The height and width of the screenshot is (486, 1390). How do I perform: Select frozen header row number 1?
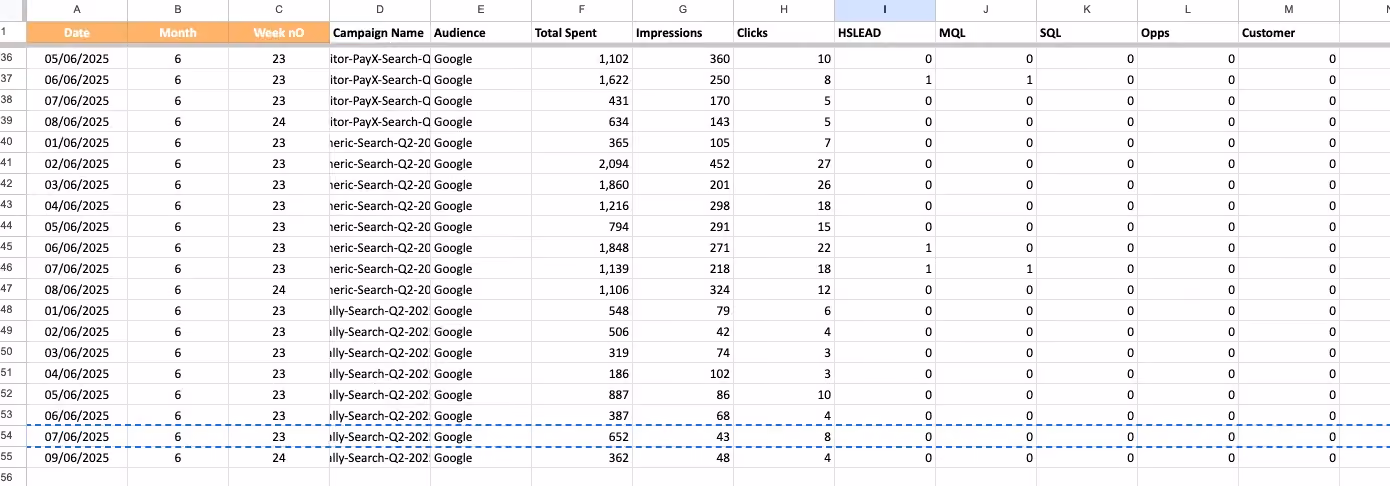pyautogui.click(x=13, y=33)
